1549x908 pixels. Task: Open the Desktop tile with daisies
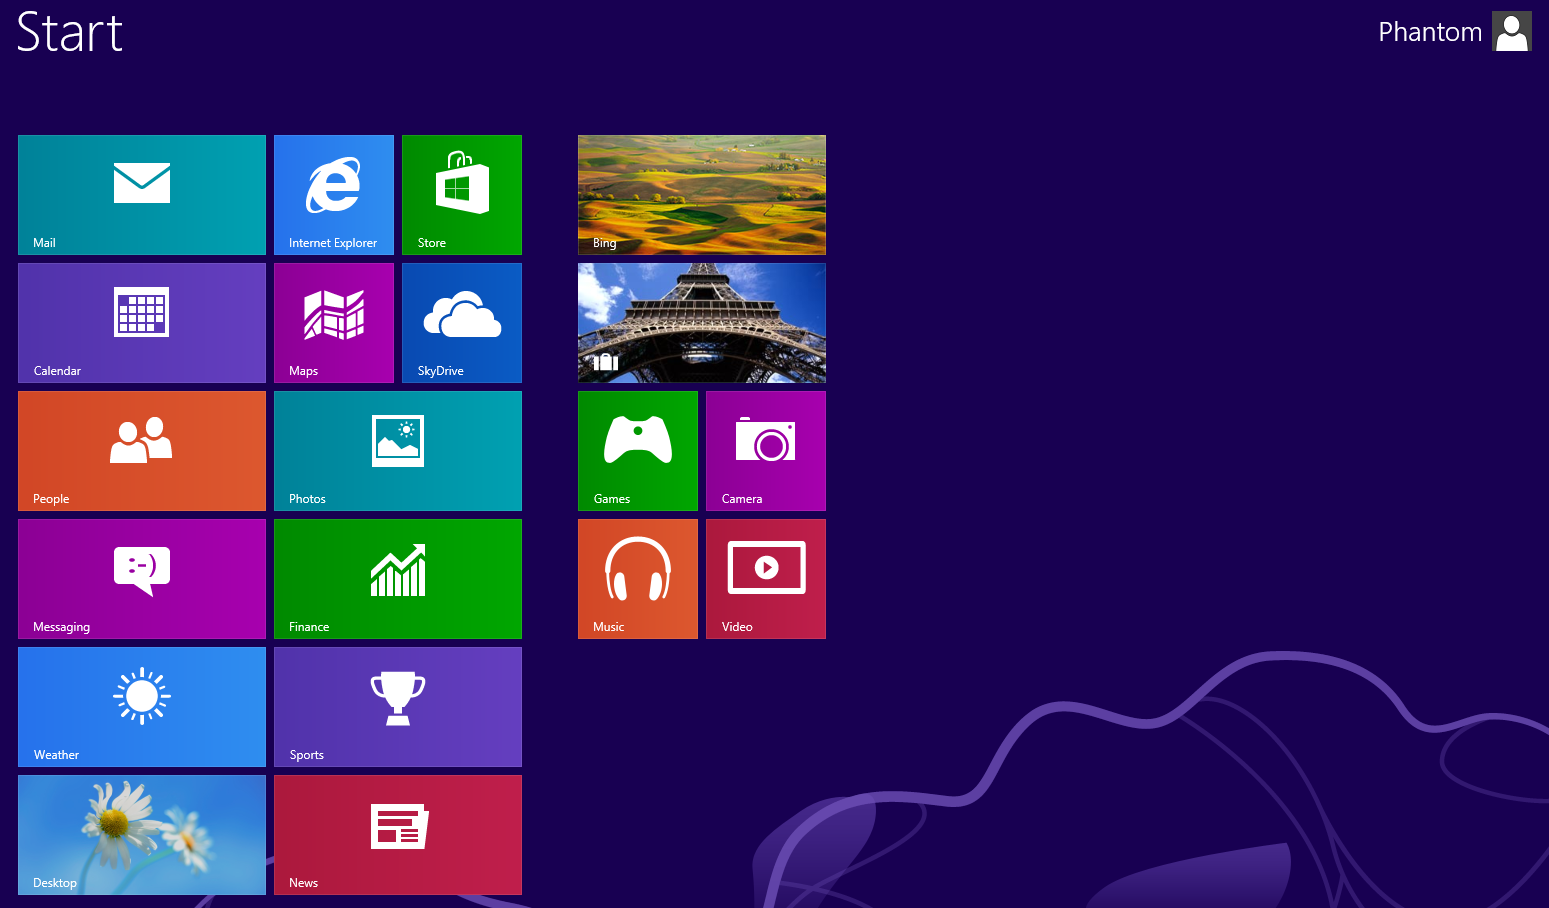click(142, 835)
